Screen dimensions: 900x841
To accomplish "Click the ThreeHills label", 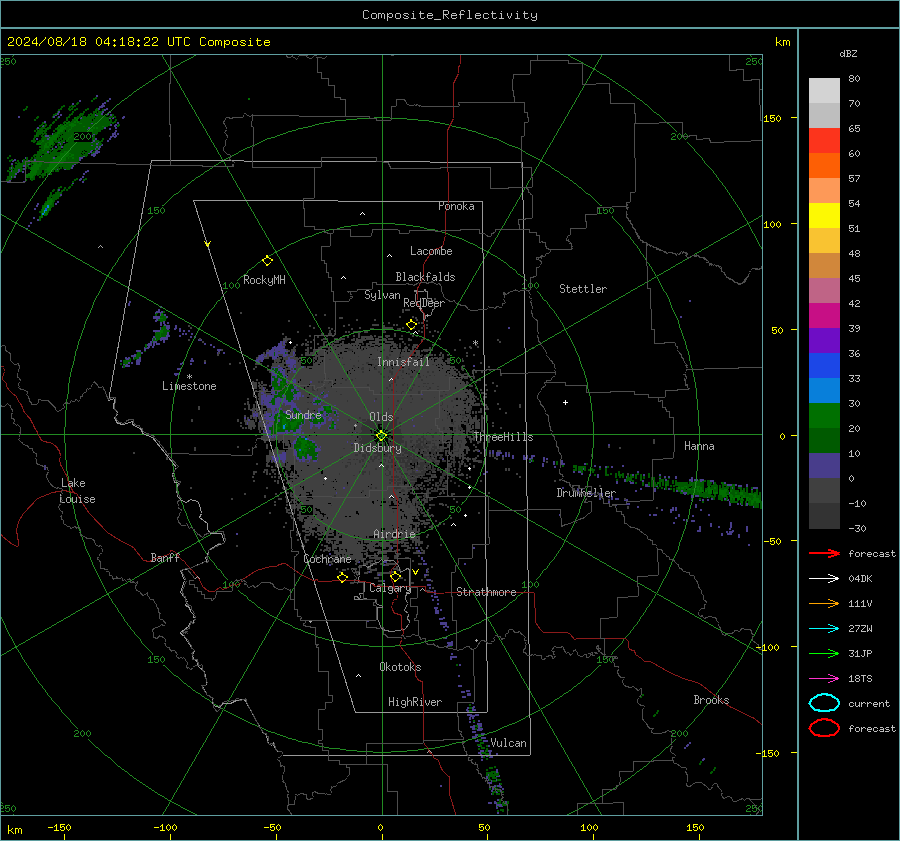I will 503,437.
